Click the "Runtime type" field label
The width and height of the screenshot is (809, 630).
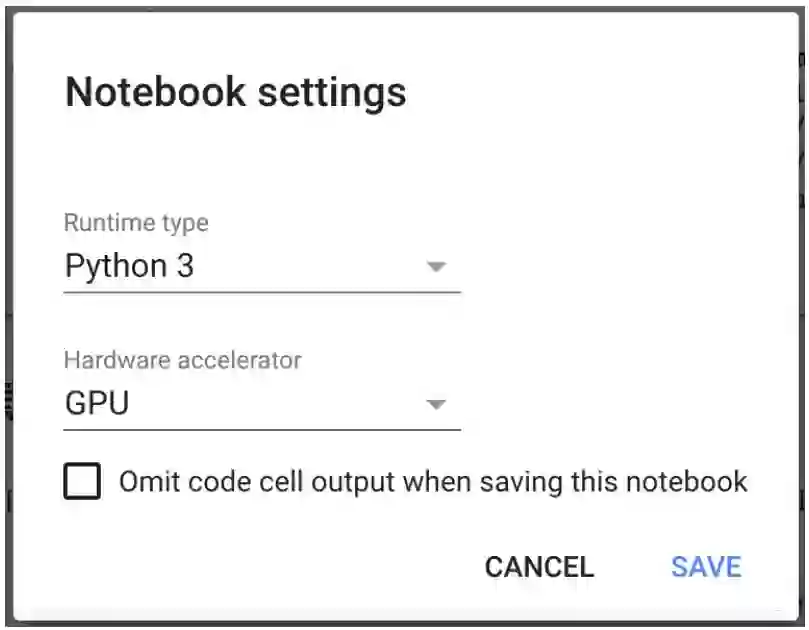pyautogui.click(x=136, y=222)
